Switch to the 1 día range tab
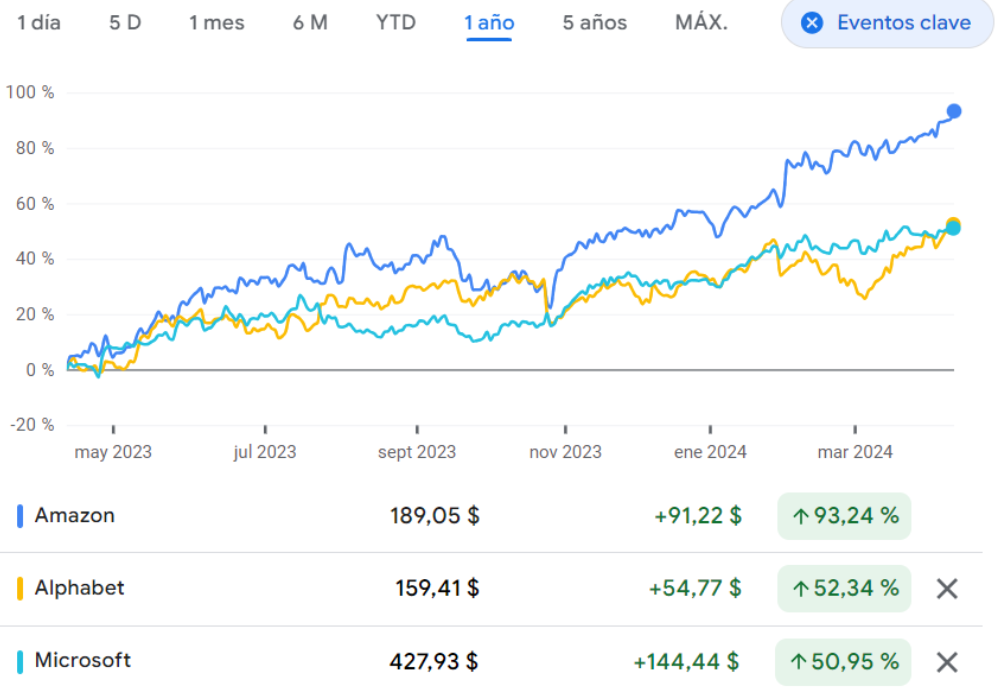This screenshot has height=692, width=1002. coord(39,23)
